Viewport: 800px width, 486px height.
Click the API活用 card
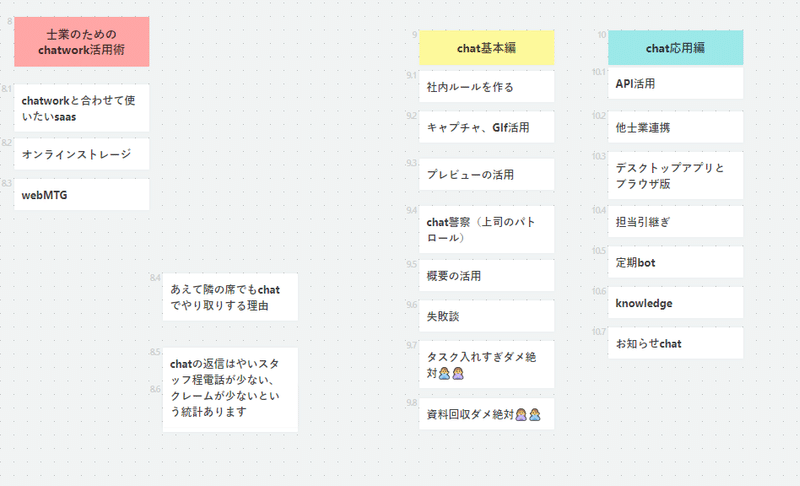coord(676,83)
